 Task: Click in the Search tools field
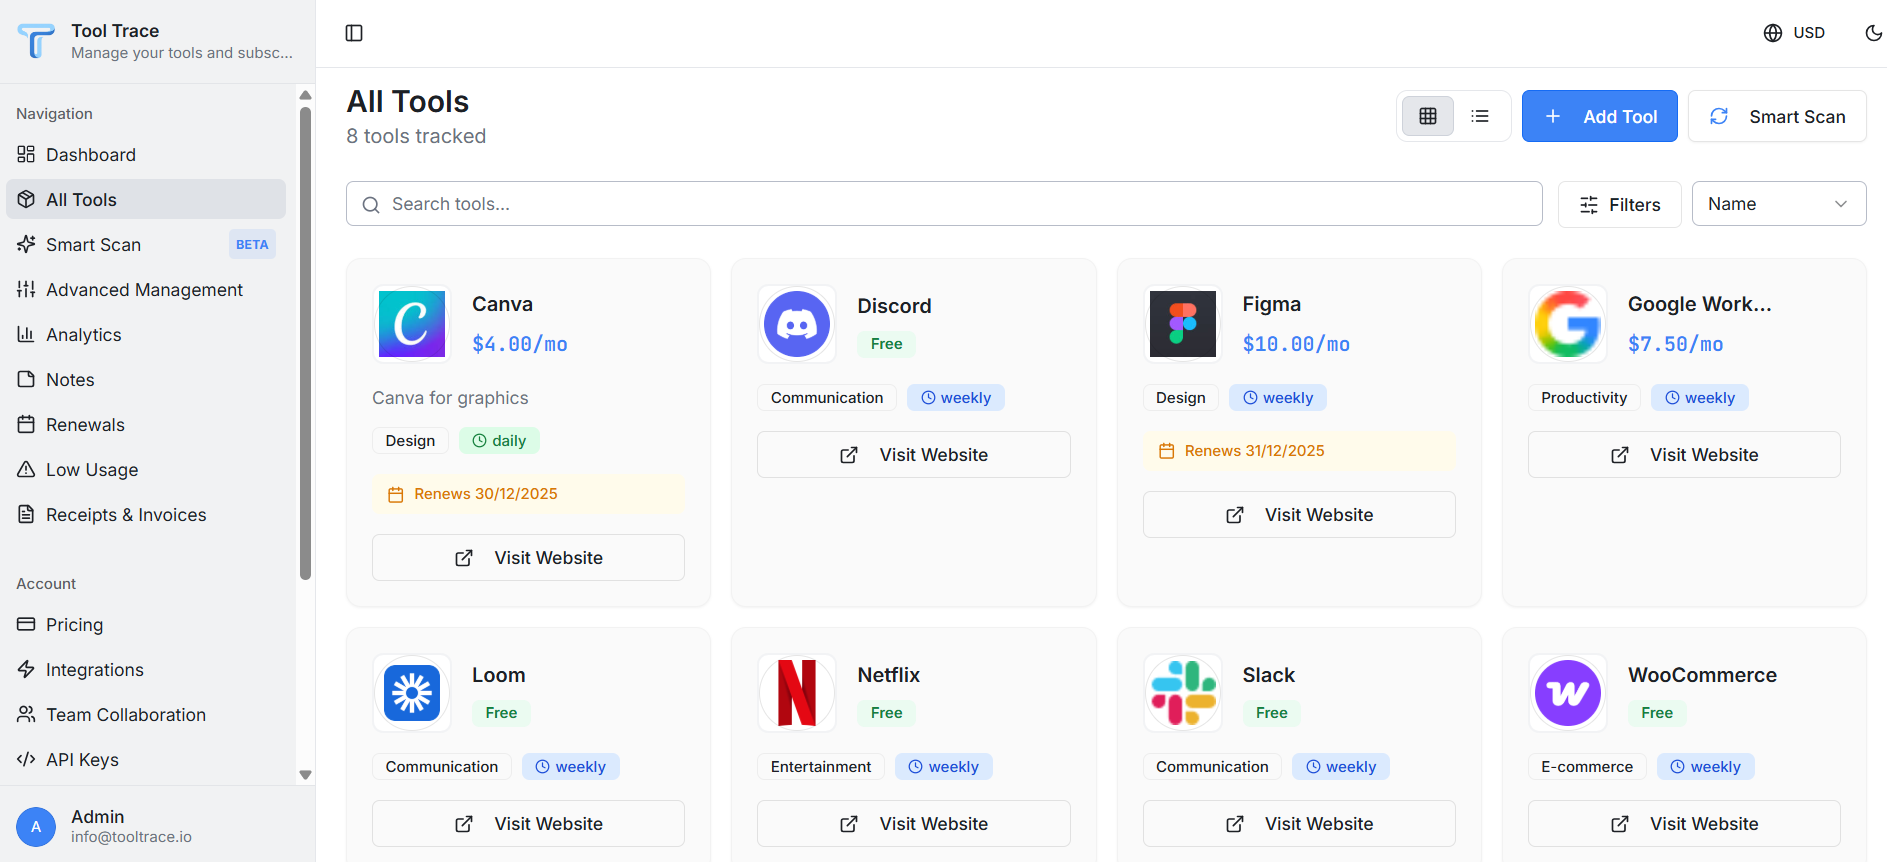pos(944,204)
